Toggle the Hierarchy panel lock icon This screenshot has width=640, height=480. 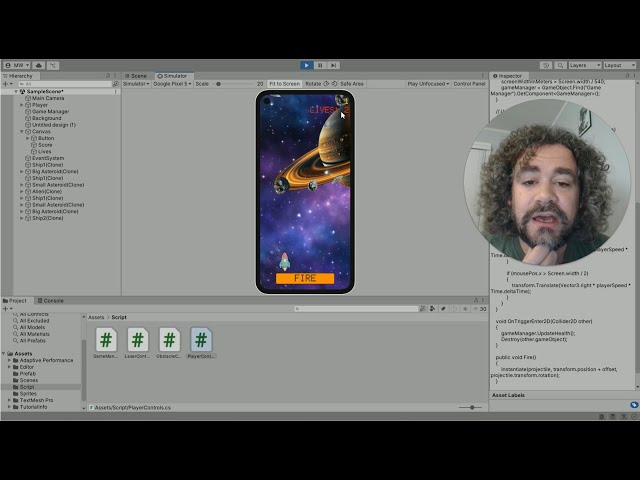click(x=108, y=76)
